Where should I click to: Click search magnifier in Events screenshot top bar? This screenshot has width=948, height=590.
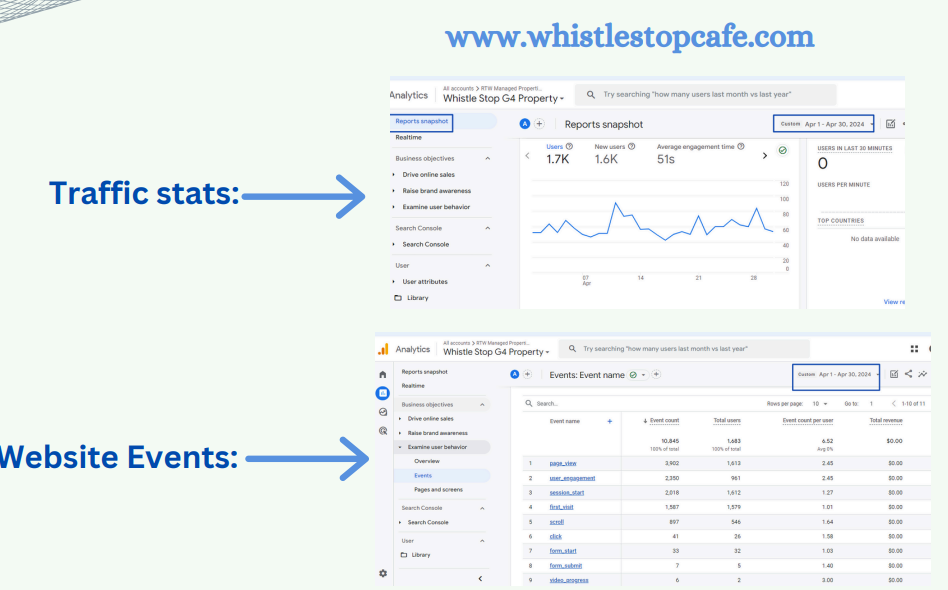[x=572, y=349]
